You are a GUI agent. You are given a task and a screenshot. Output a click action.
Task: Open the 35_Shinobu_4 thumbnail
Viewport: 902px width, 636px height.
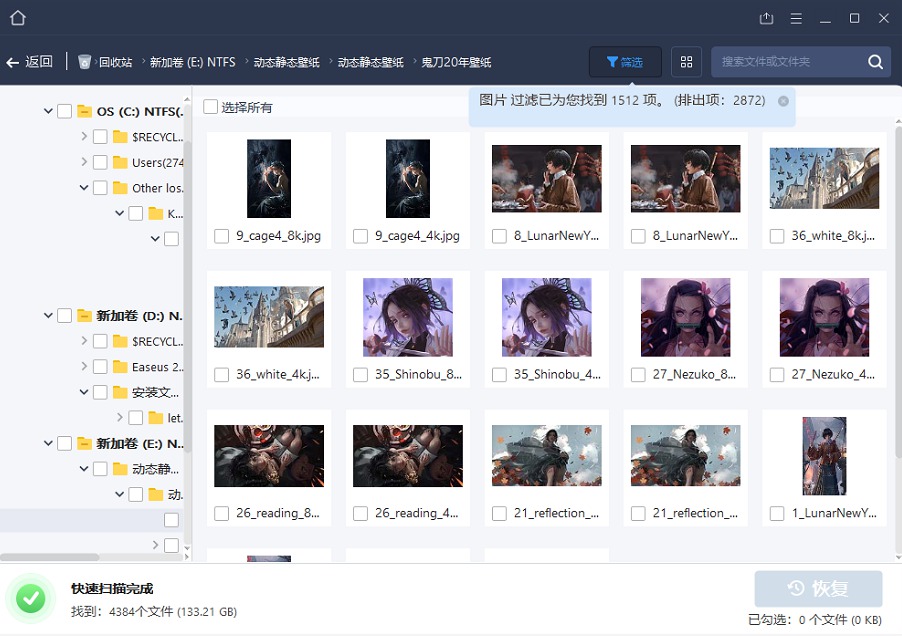click(546, 317)
